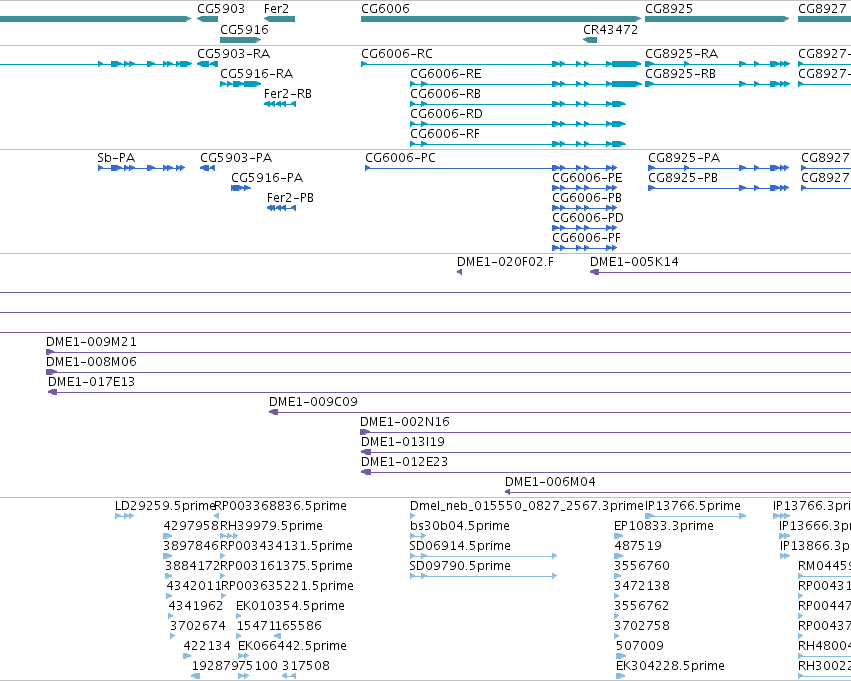The height and width of the screenshot is (681, 851).
Task: Click the CG8925-PB protein label
Action: (683, 178)
